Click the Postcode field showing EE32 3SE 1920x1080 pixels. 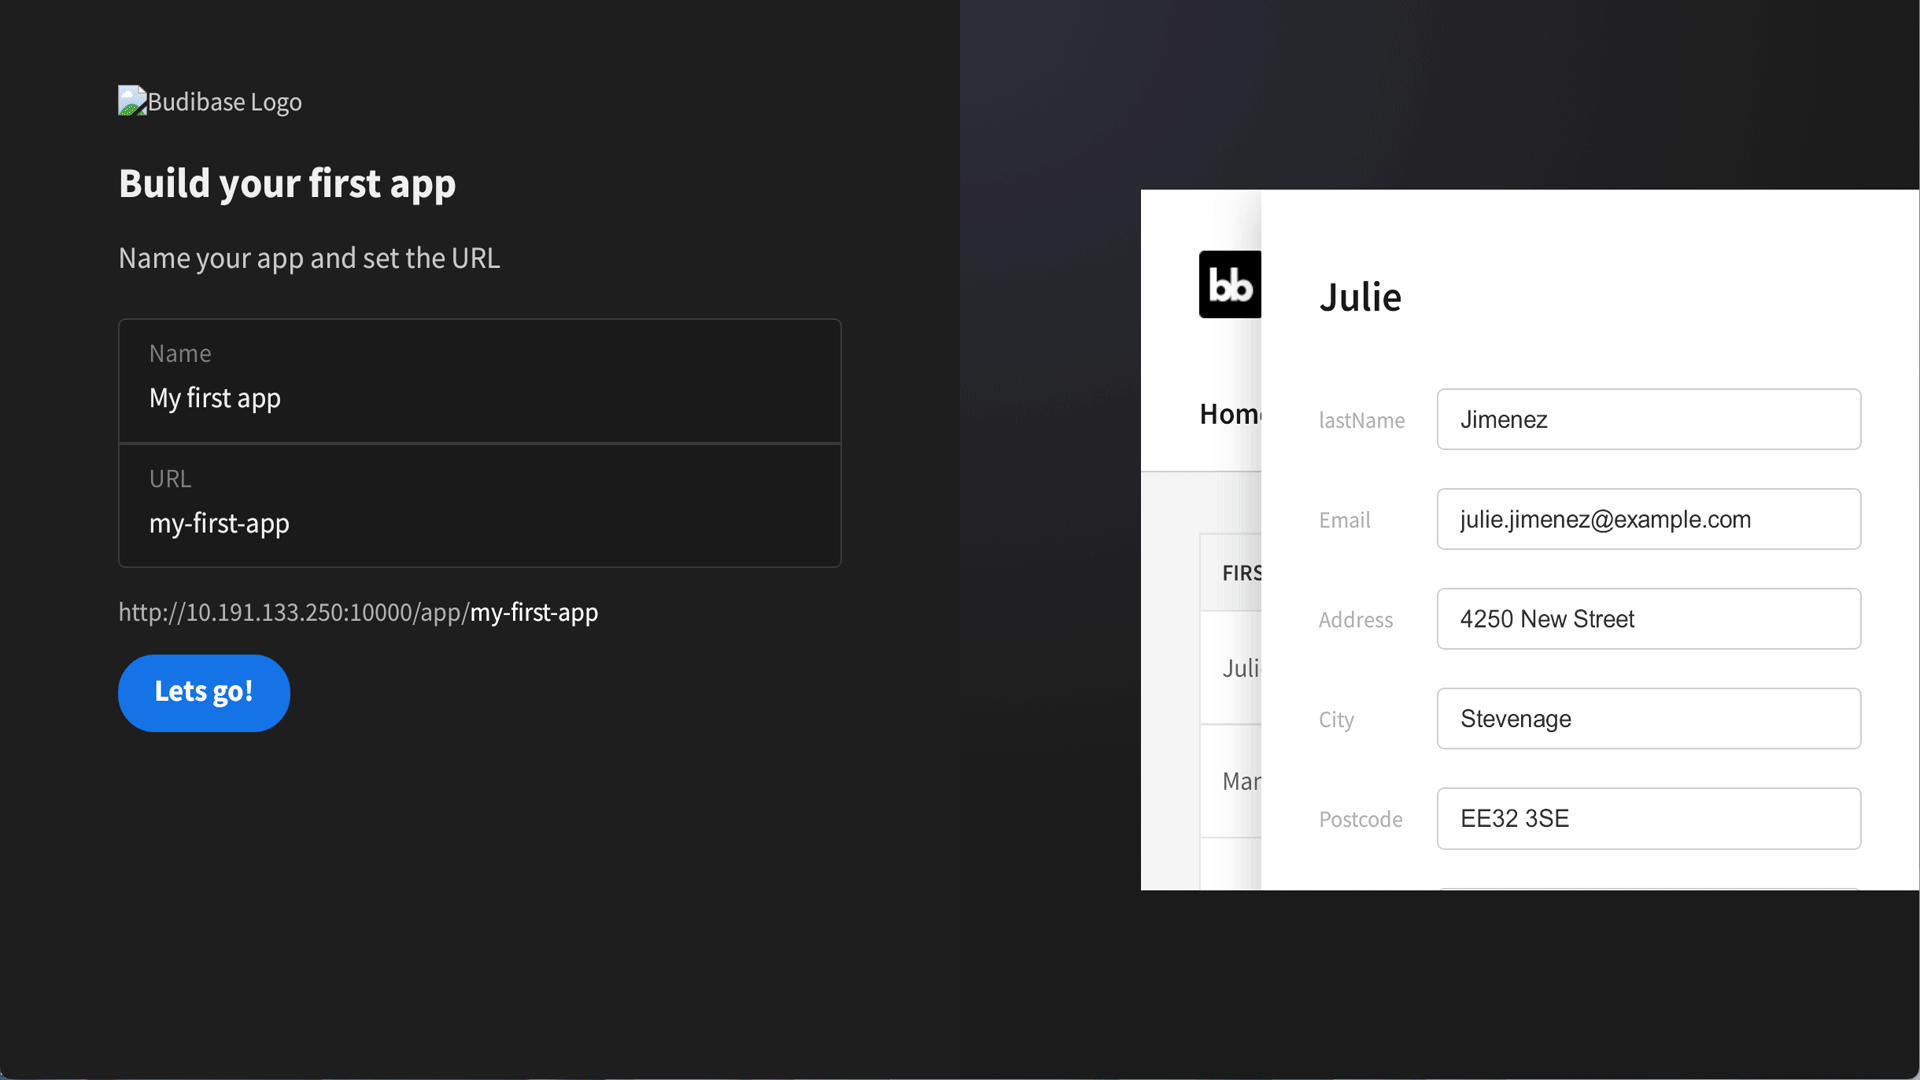point(1647,818)
